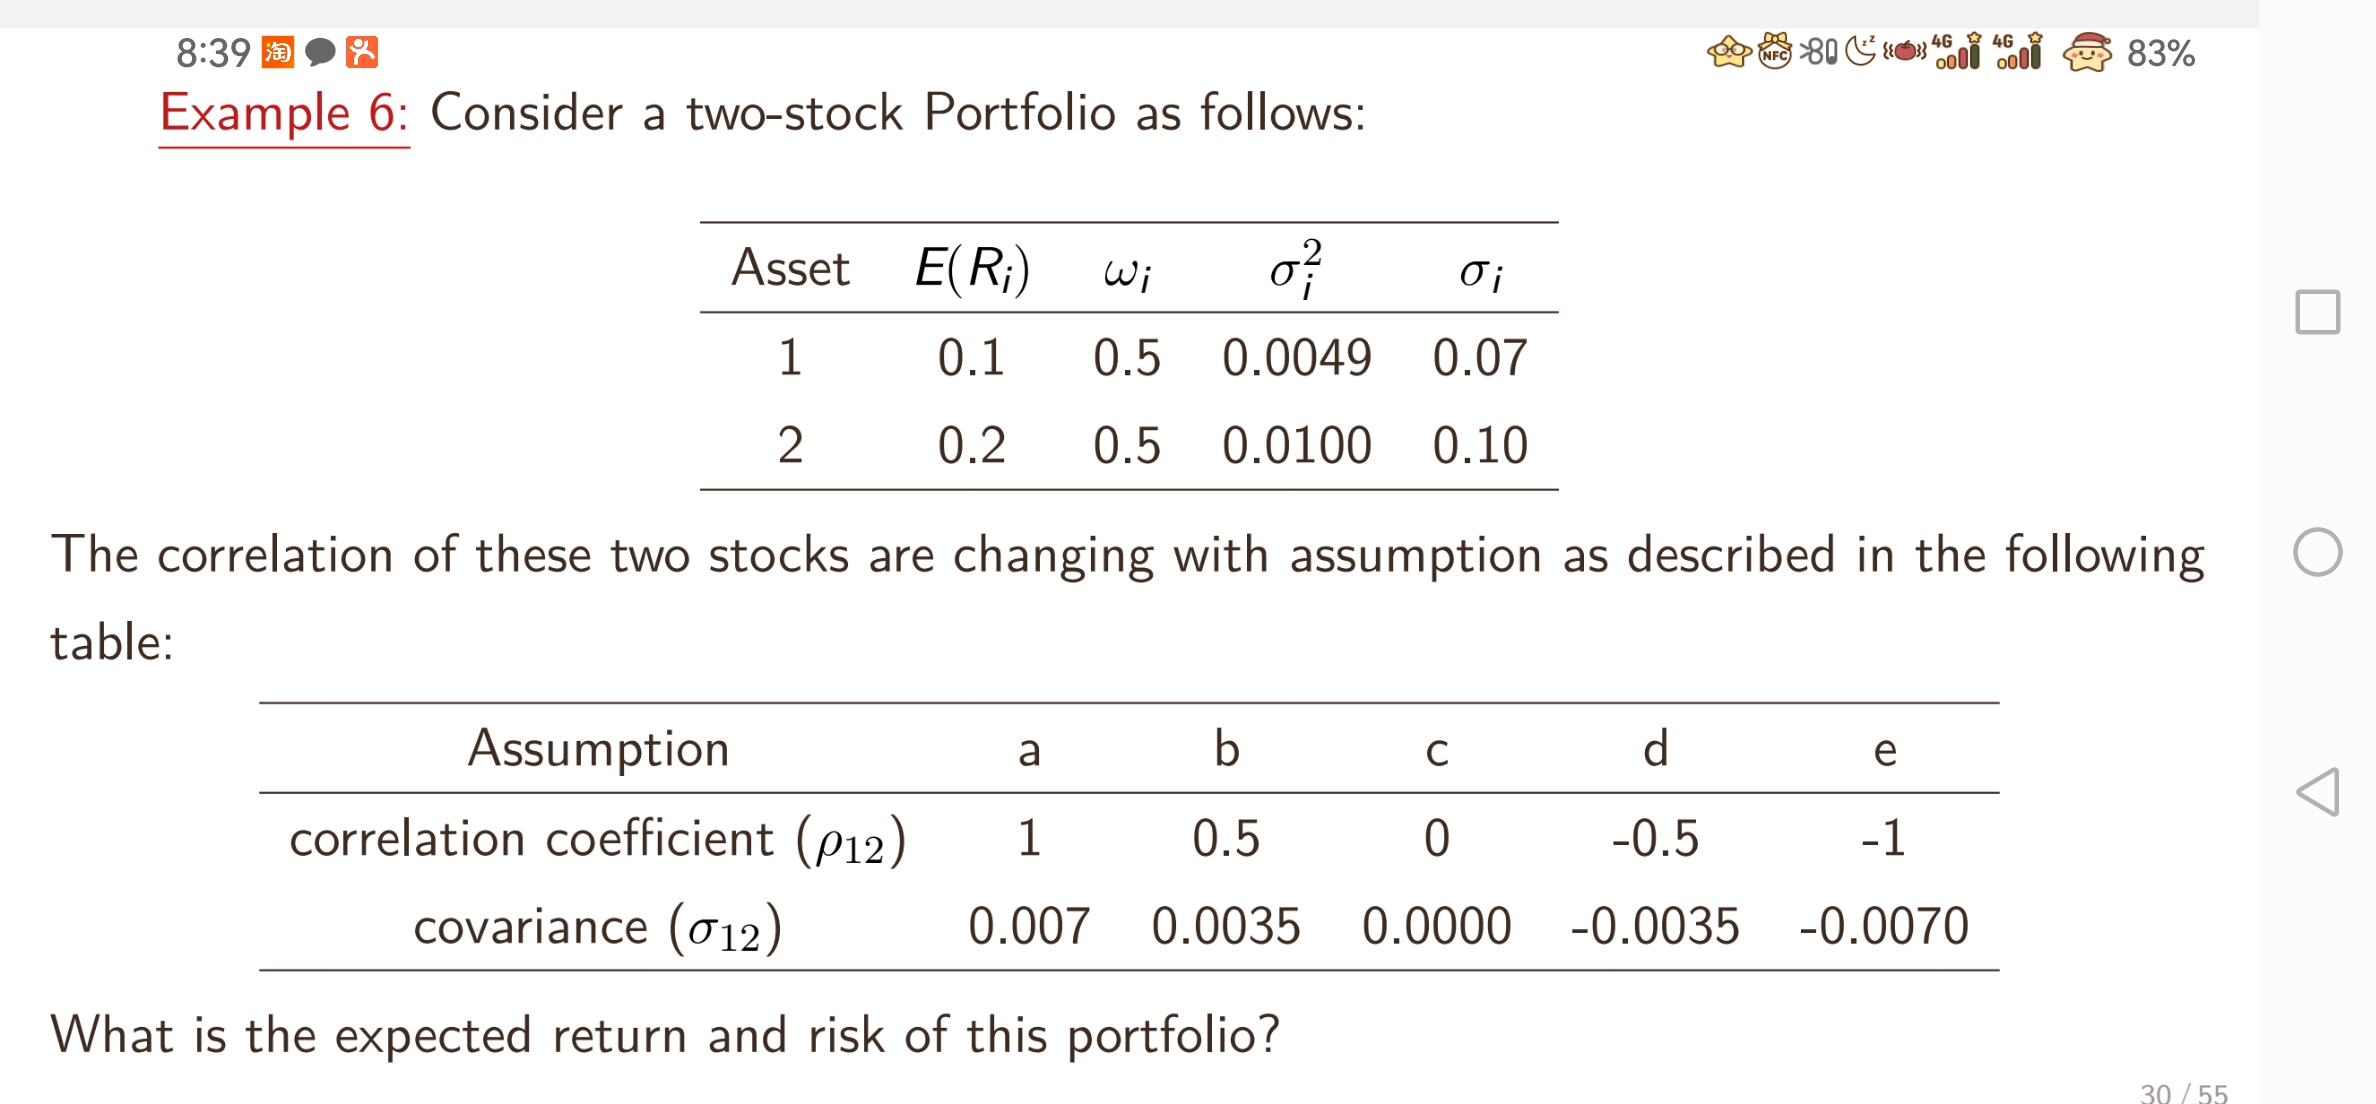Screen dimensions: 2376x1104
Task: Tap the 30 / 55 page indicator
Action: [2183, 1093]
